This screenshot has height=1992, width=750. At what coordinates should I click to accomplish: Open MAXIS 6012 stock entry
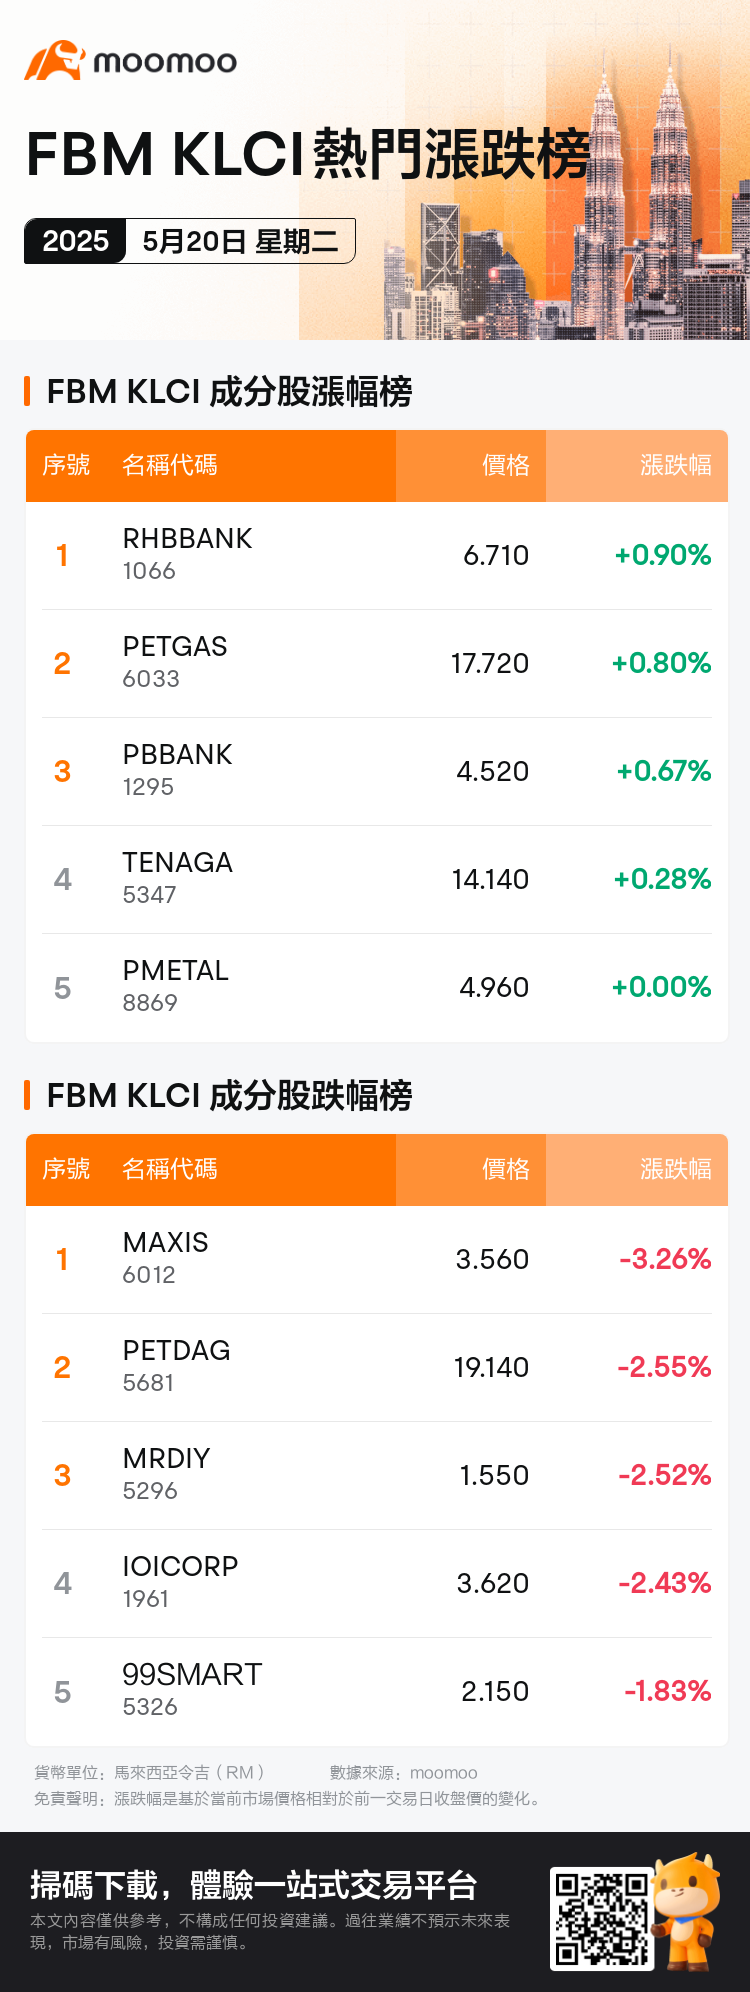377,1259
